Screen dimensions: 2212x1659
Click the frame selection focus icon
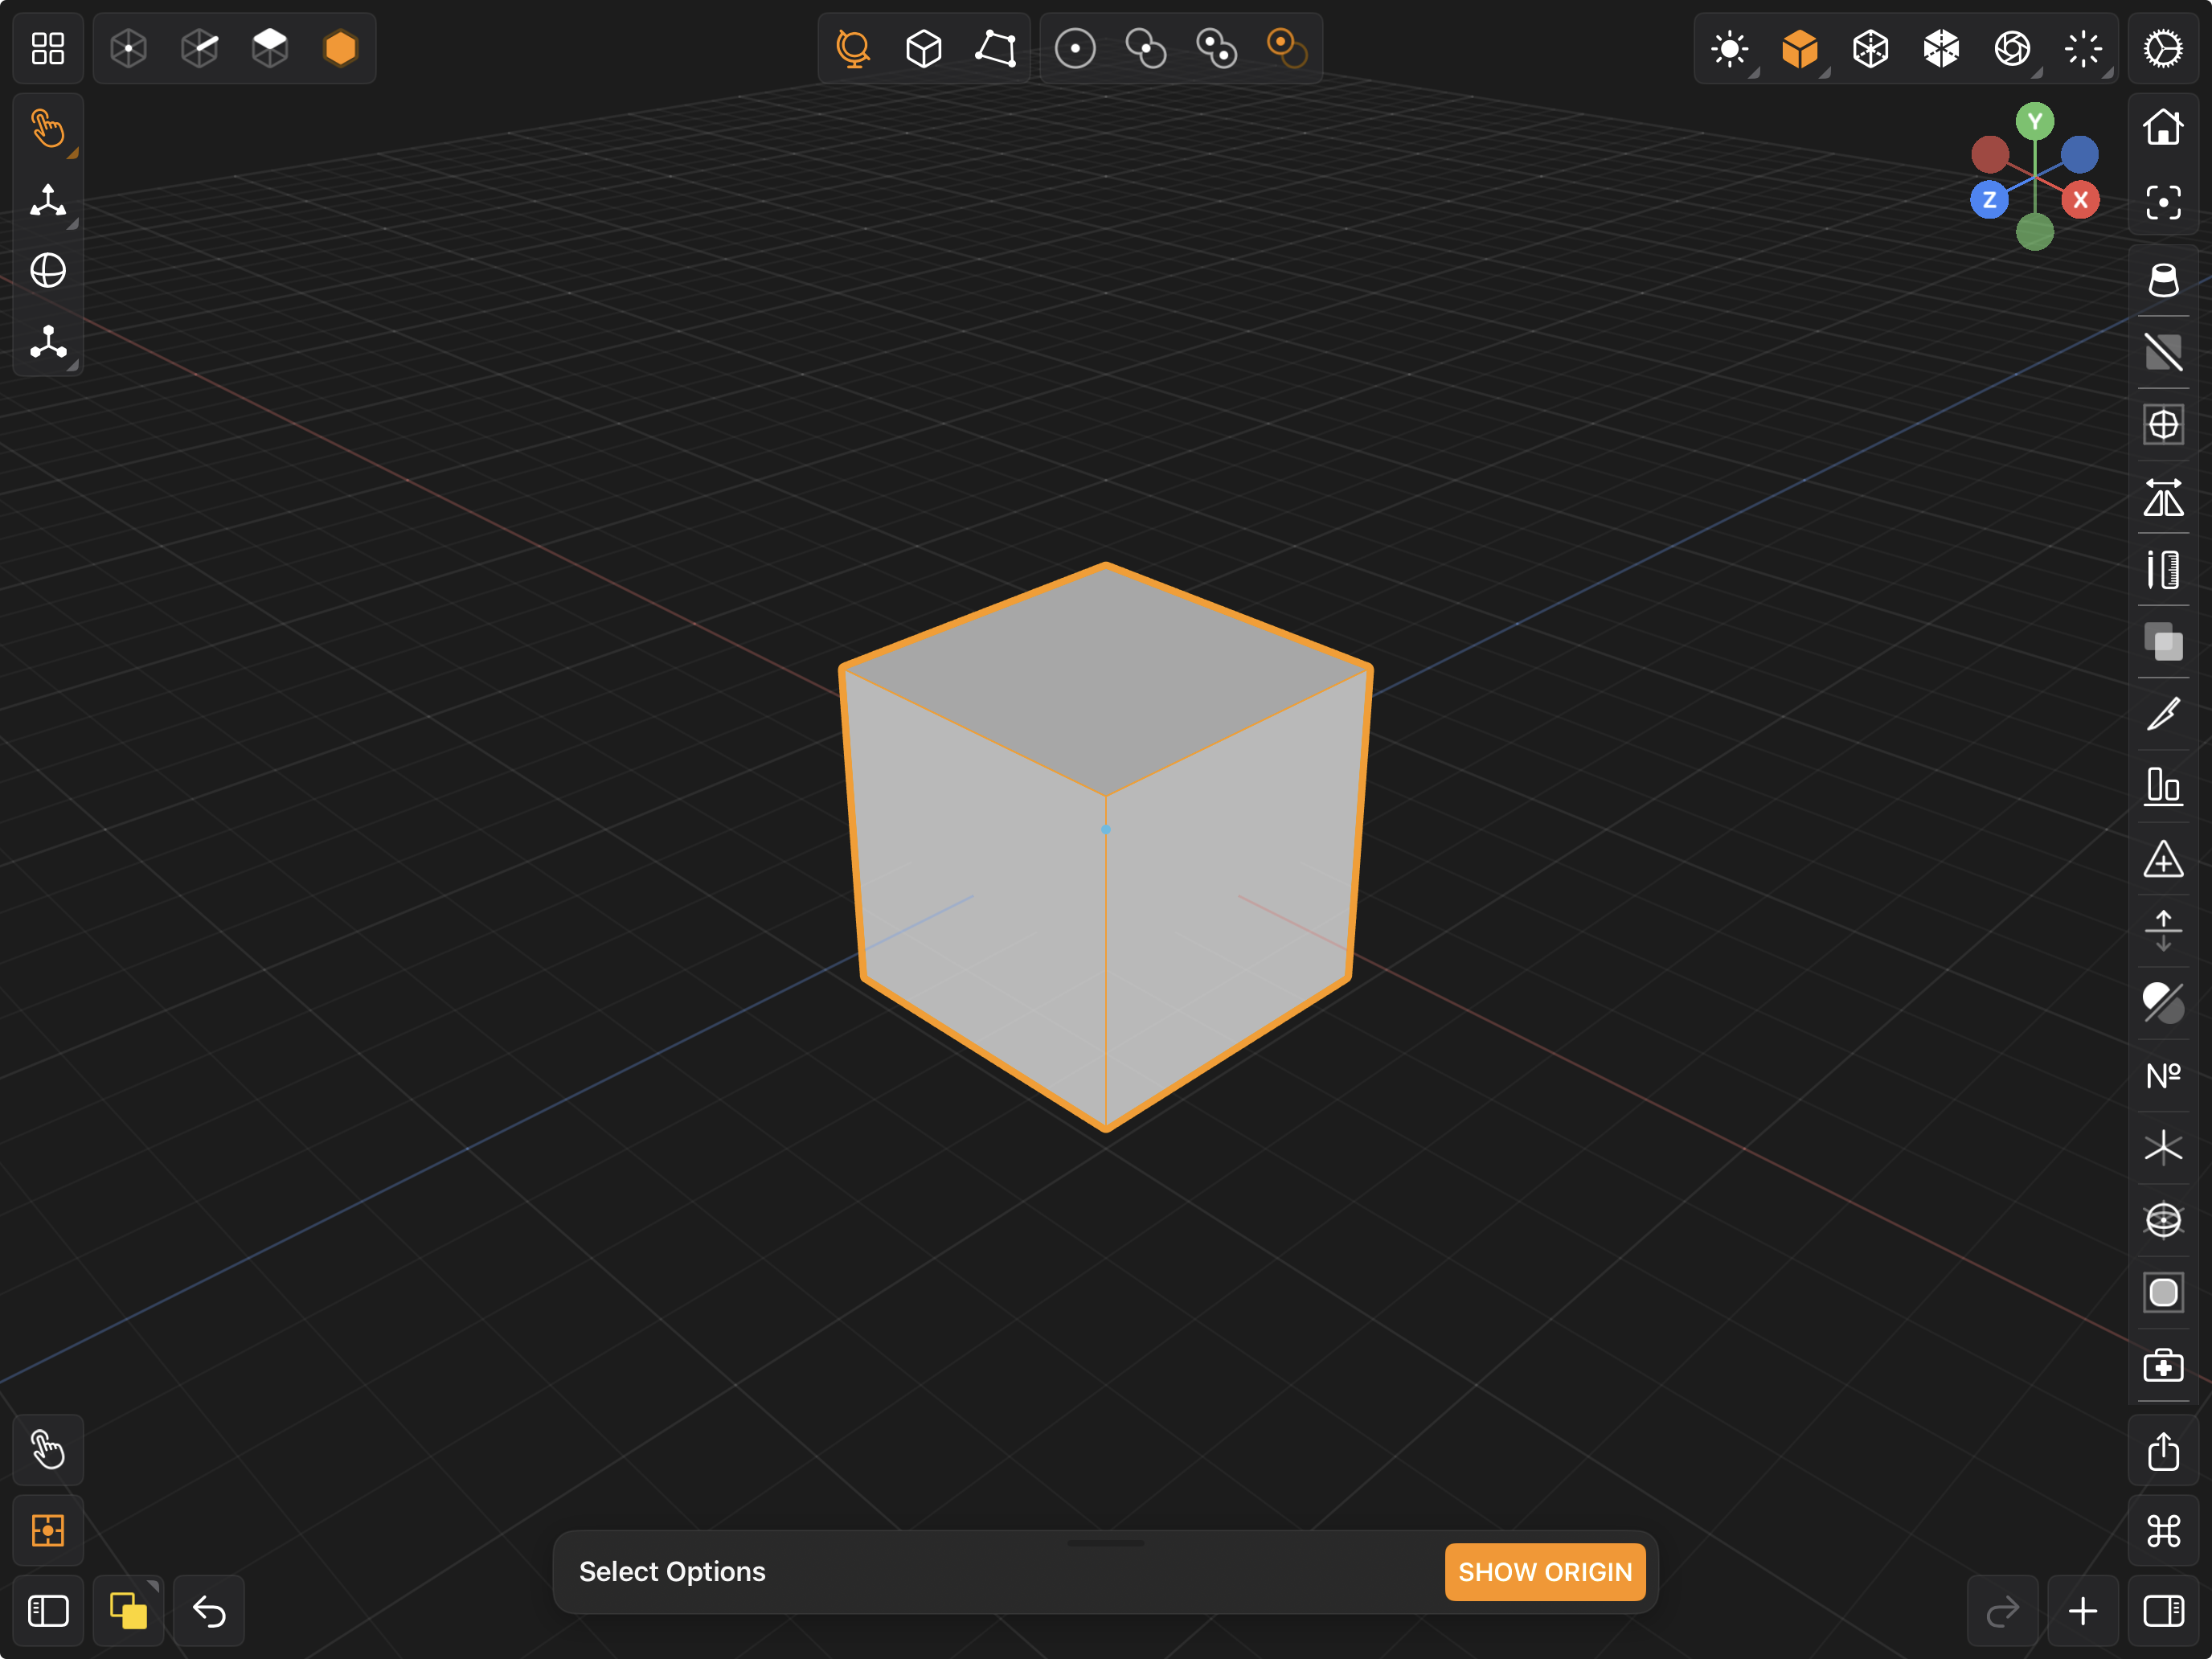2163,203
